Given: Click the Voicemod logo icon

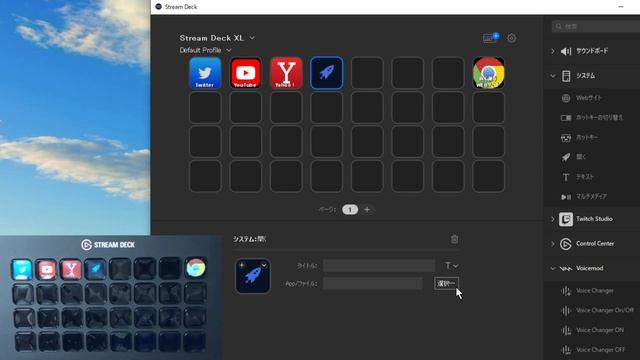Looking at the screenshot, I should point(566,269).
